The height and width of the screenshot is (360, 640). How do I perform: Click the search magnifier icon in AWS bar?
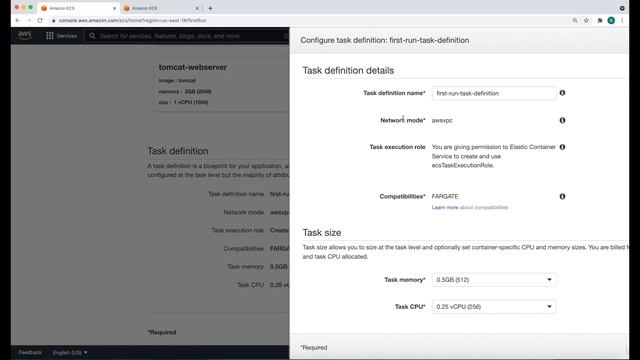coord(92,36)
